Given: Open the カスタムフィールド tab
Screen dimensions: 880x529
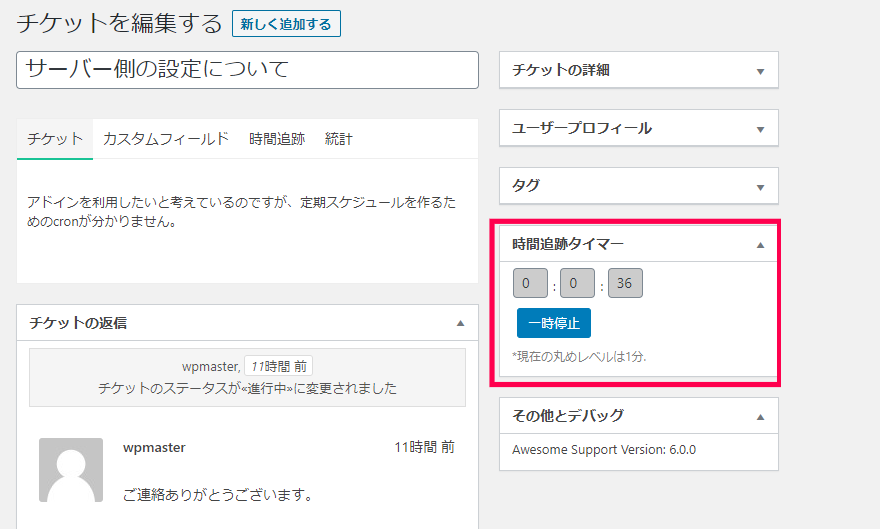Looking at the screenshot, I should click(x=166, y=139).
